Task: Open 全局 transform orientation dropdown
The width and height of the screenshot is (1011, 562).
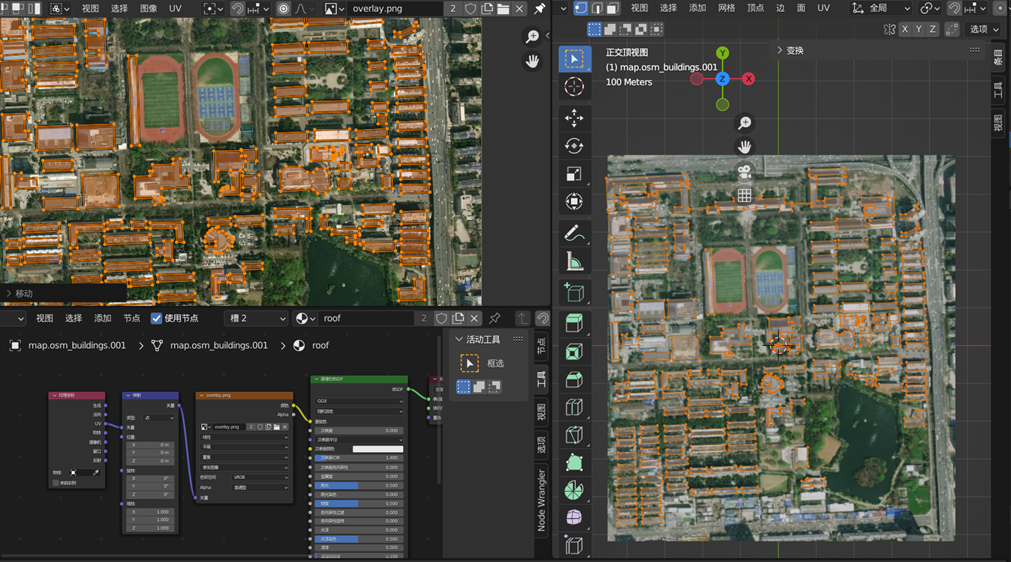Action: pos(881,8)
